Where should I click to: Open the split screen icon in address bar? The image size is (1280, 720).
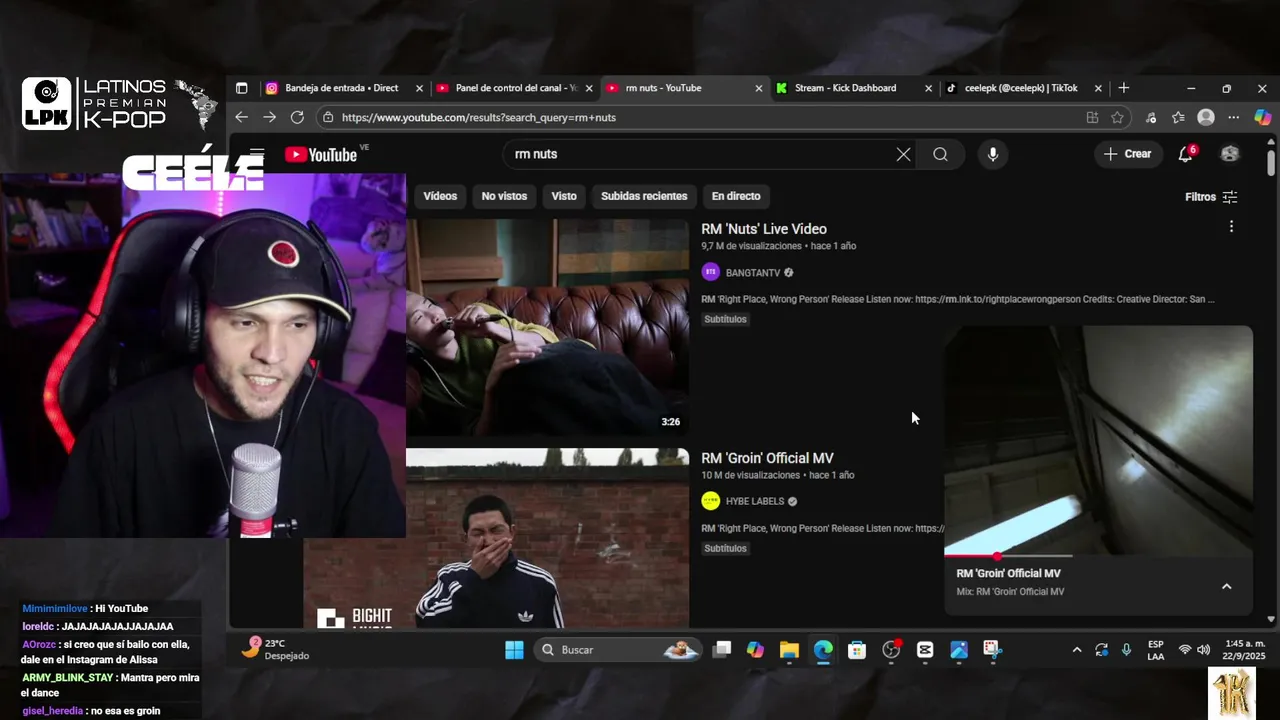tap(1092, 117)
